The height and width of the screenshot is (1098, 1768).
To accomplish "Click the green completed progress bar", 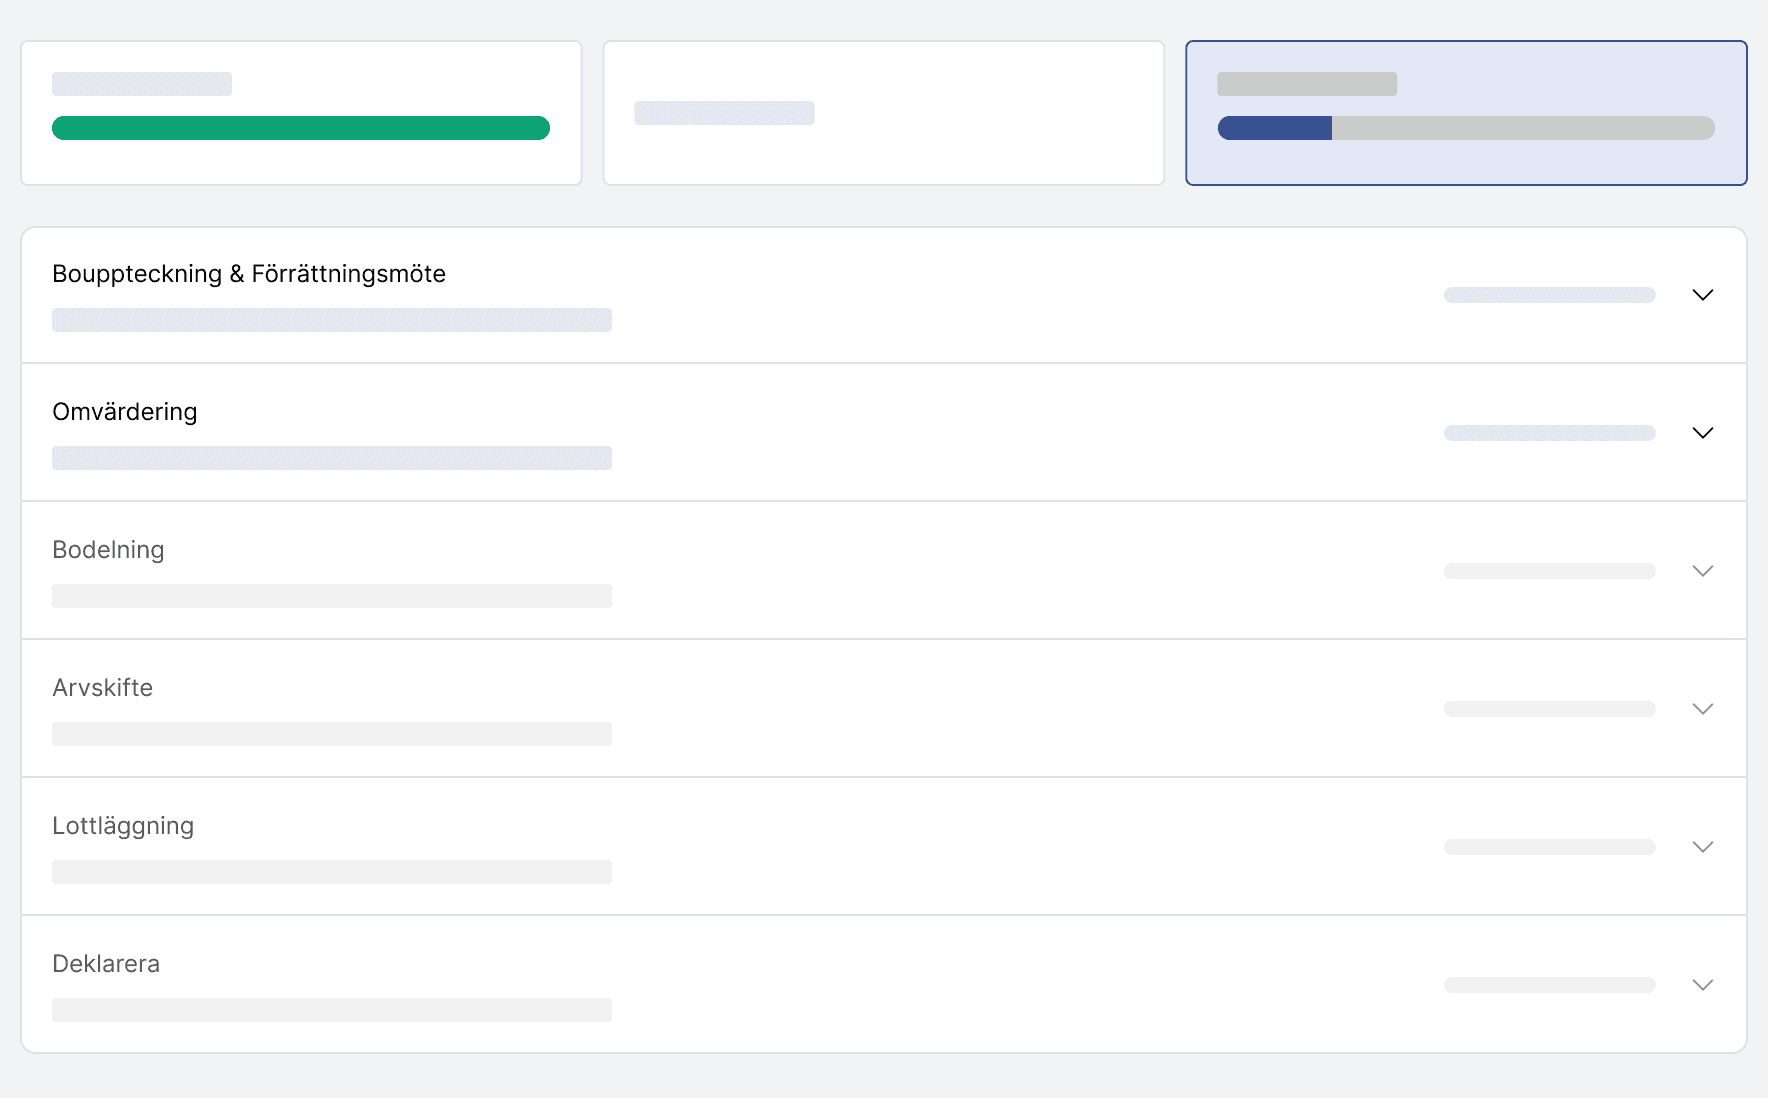I will [301, 128].
